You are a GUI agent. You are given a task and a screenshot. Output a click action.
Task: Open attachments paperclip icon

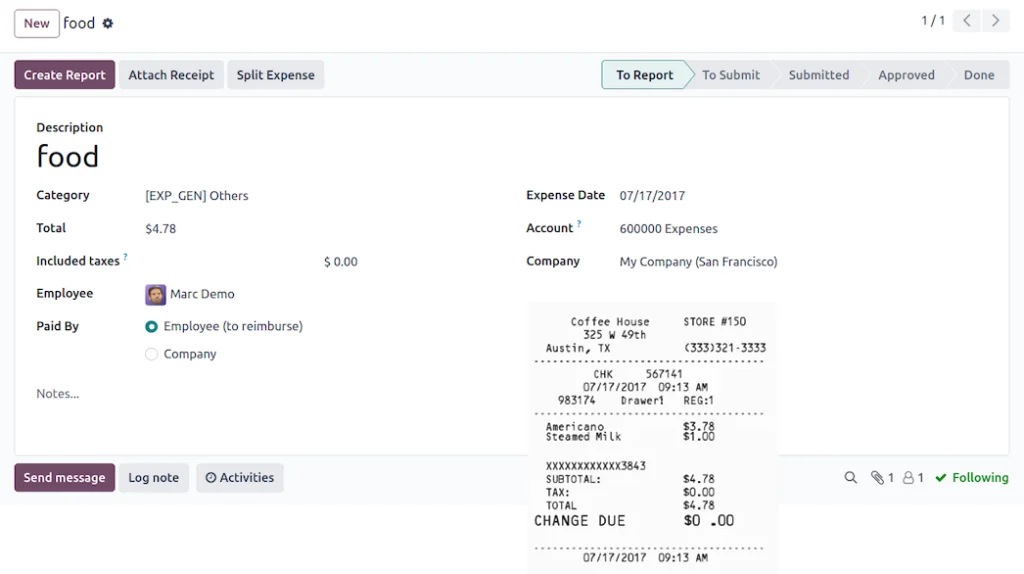(x=877, y=478)
